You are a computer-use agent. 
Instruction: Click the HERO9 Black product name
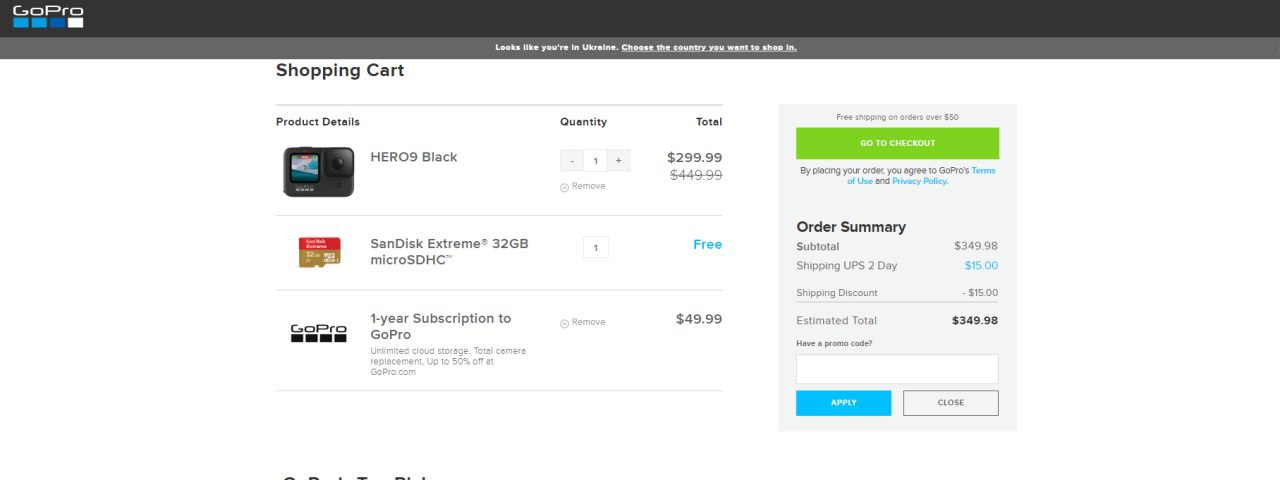tap(414, 157)
